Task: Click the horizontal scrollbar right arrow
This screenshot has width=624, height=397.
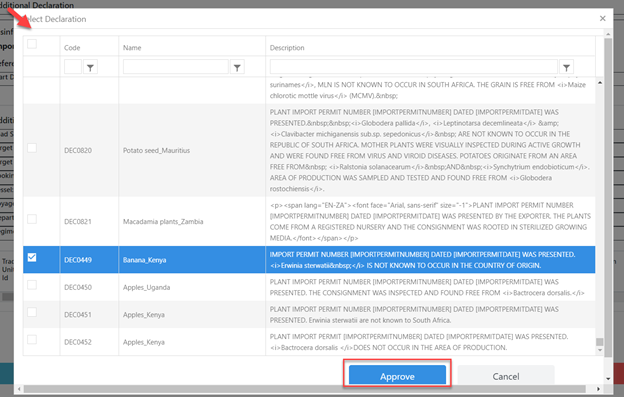Action: pyautogui.click(x=598, y=389)
